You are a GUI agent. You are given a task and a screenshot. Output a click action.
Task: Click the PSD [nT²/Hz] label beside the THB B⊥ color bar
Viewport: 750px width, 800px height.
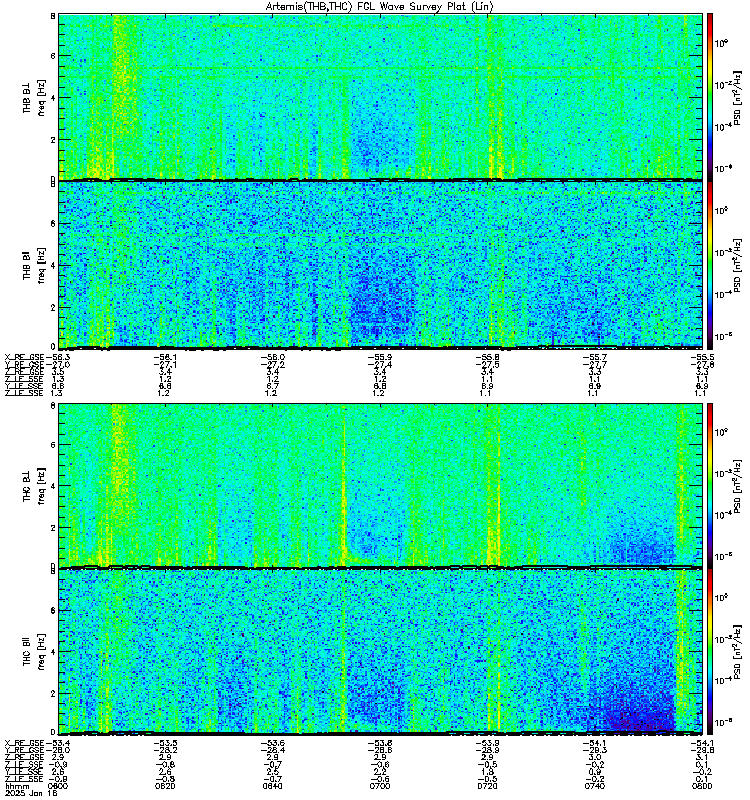(x=738, y=97)
